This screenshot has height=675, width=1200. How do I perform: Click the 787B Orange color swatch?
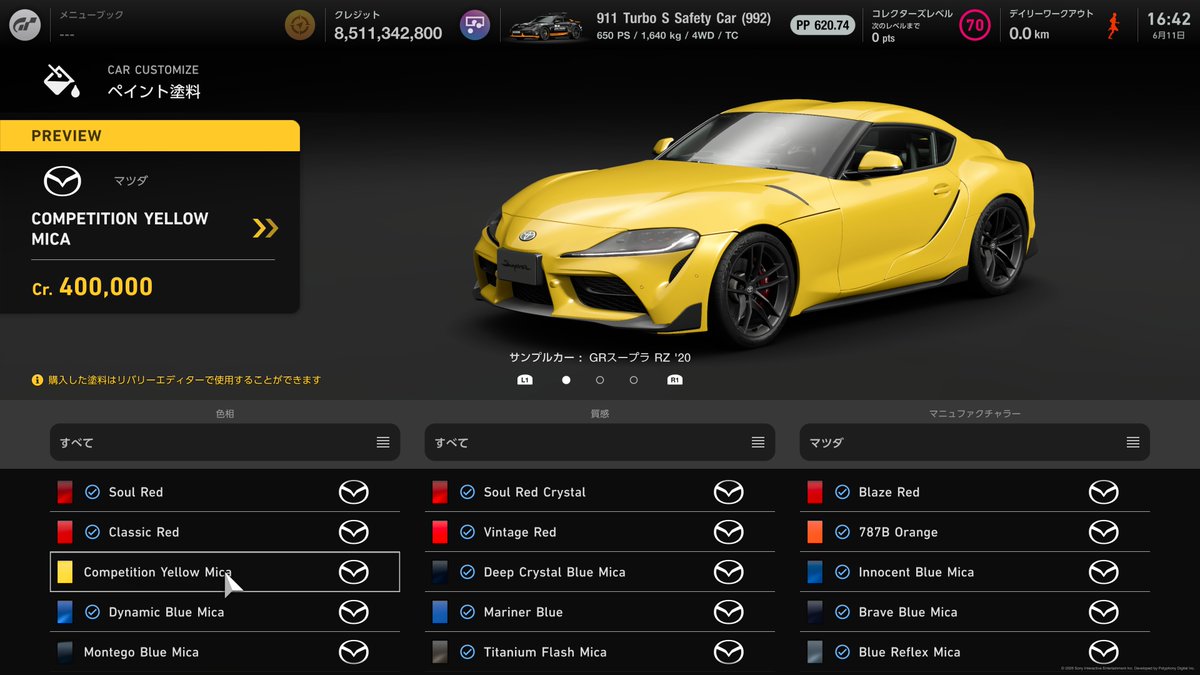[815, 532]
